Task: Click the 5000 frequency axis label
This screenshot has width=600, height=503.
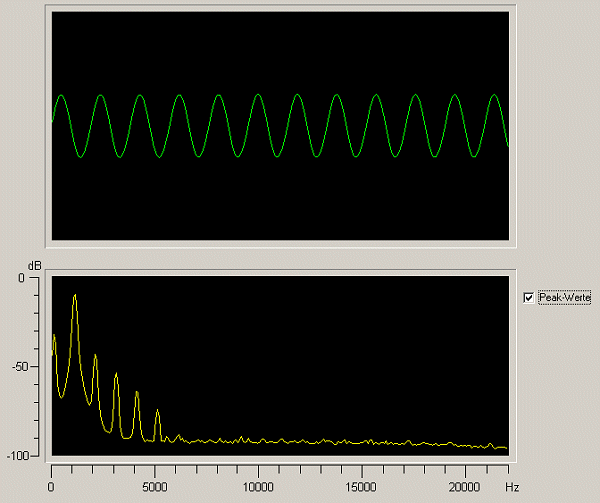Action: (x=155, y=487)
